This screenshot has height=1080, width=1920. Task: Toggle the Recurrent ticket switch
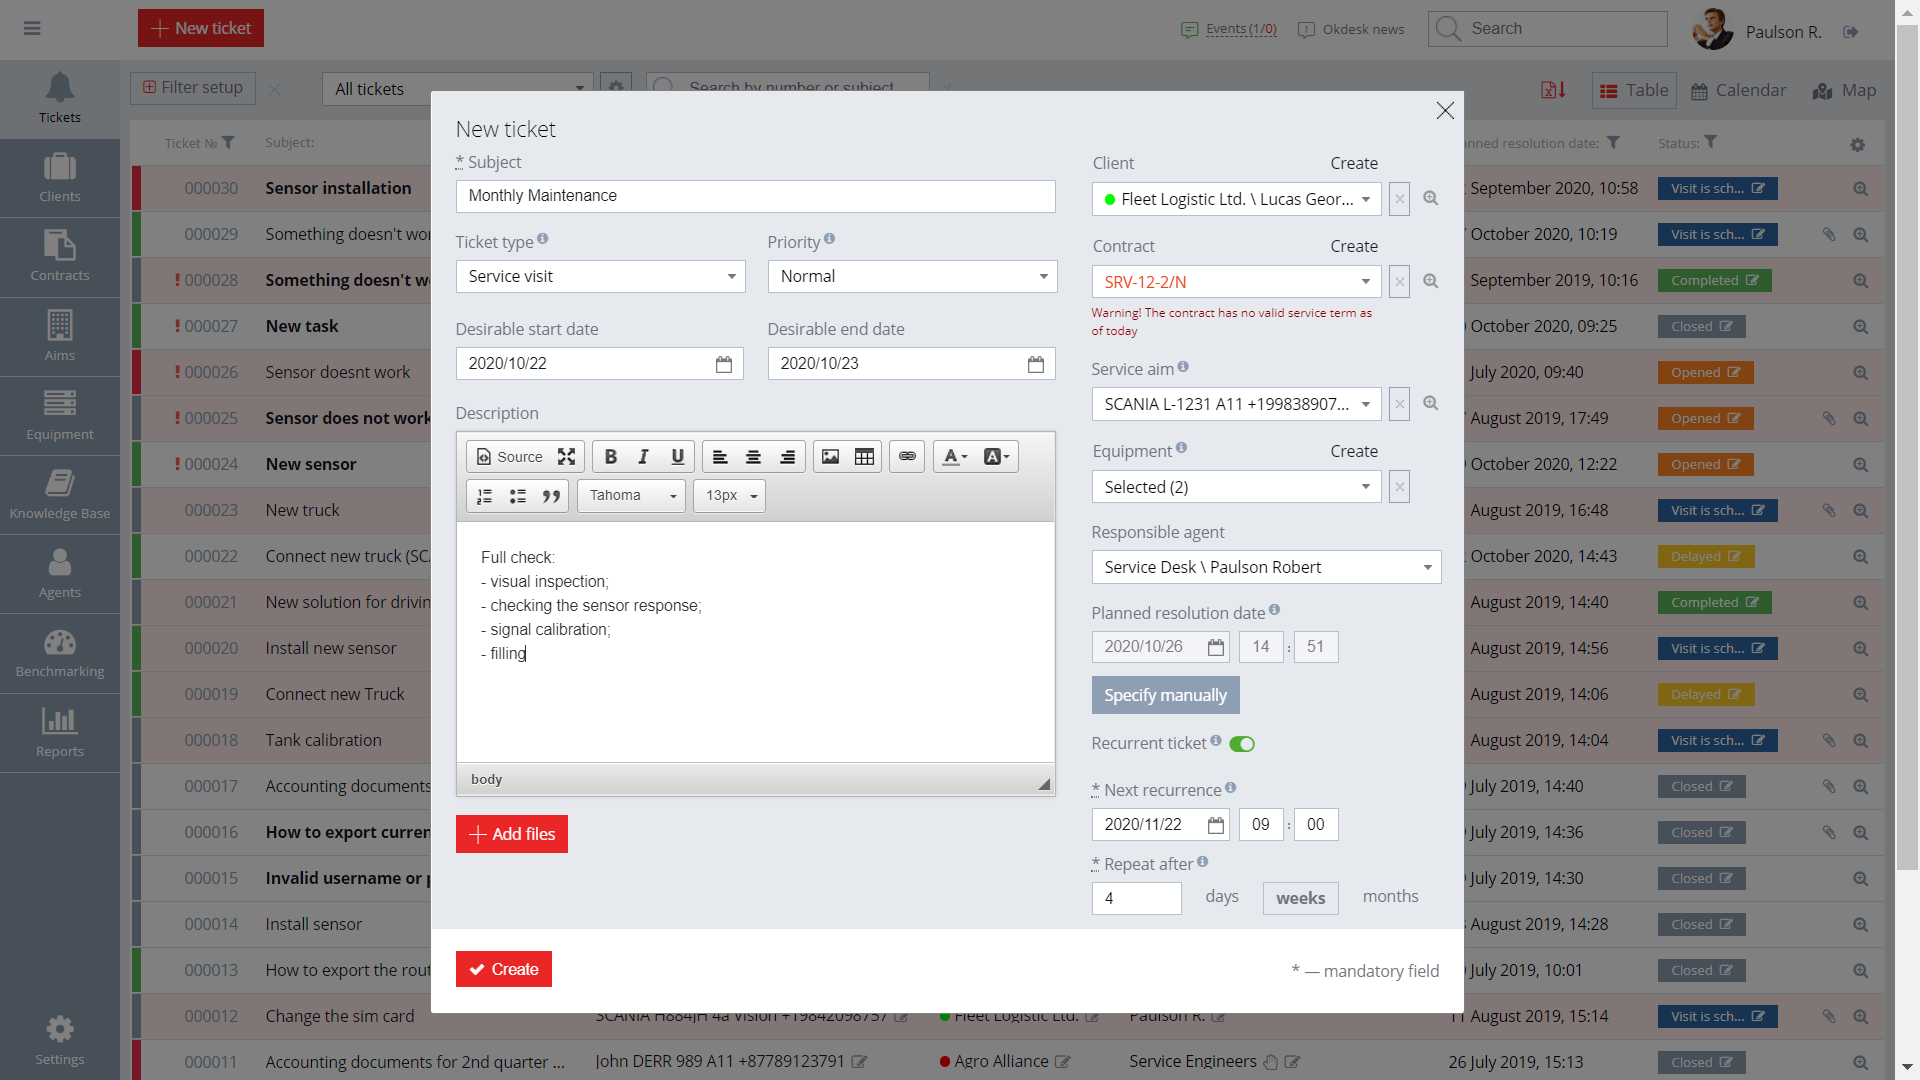[1242, 744]
